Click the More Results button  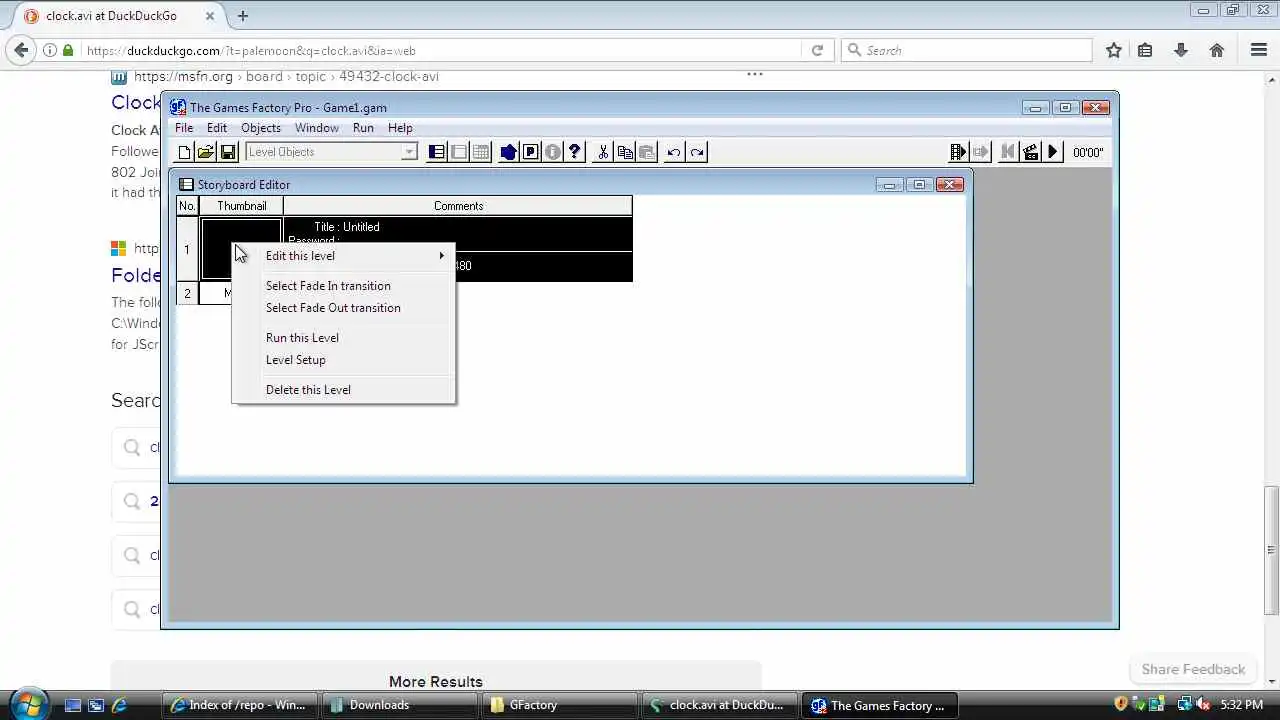436,681
